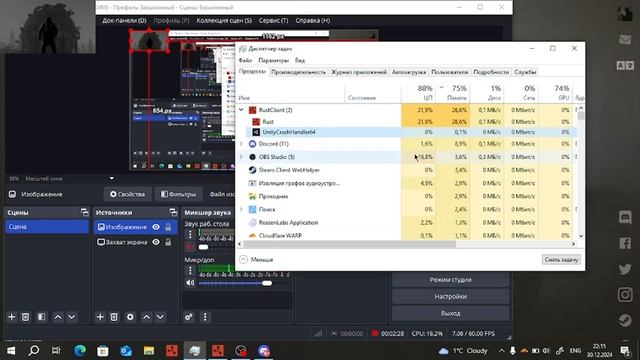The image size is (640, 360).
Task: Move scene down arrow in Сцены panel
Action: pos(71,317)
